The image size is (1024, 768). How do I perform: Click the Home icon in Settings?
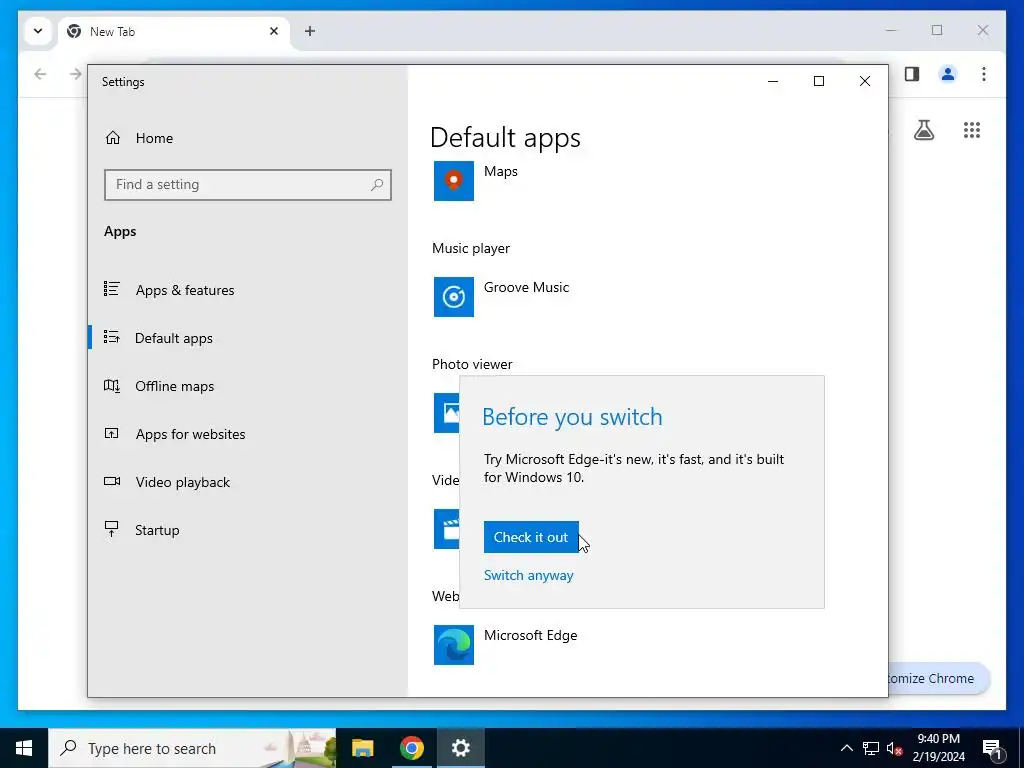tap(113, 138)
